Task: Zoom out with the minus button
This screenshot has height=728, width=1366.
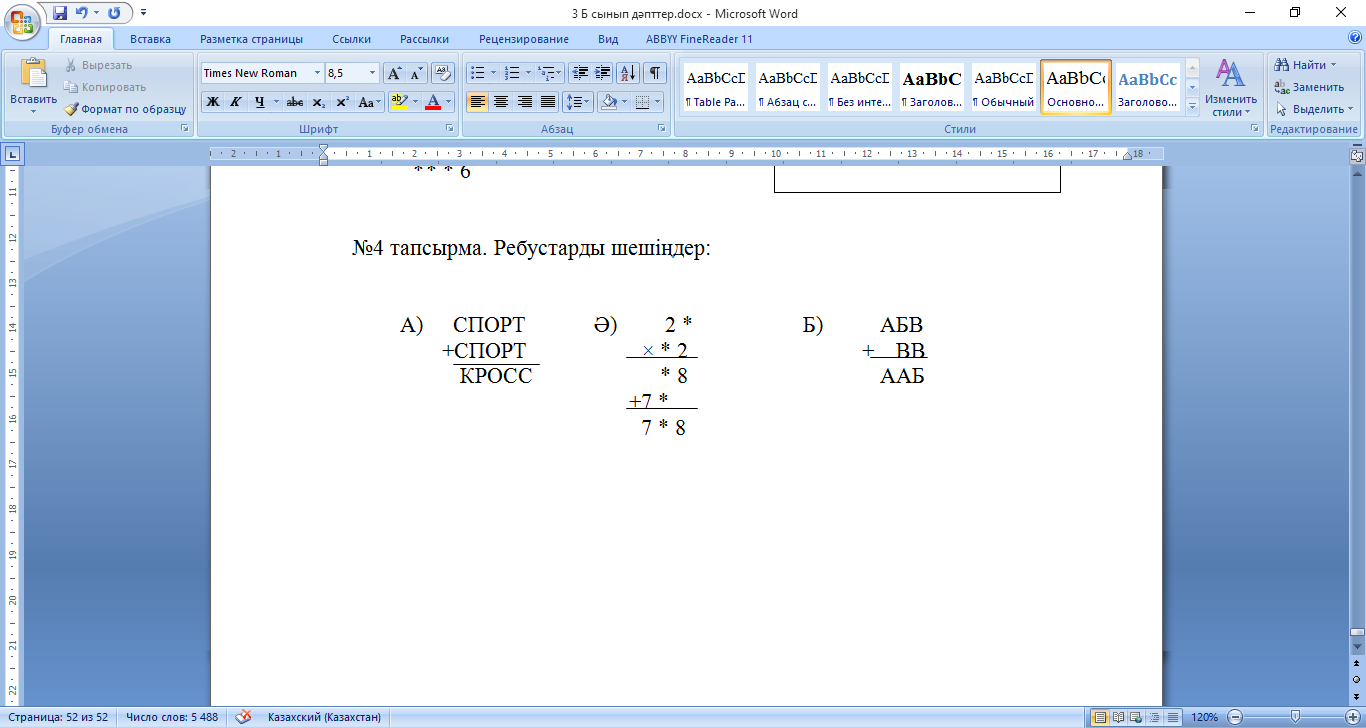Action: point(1234,717)
